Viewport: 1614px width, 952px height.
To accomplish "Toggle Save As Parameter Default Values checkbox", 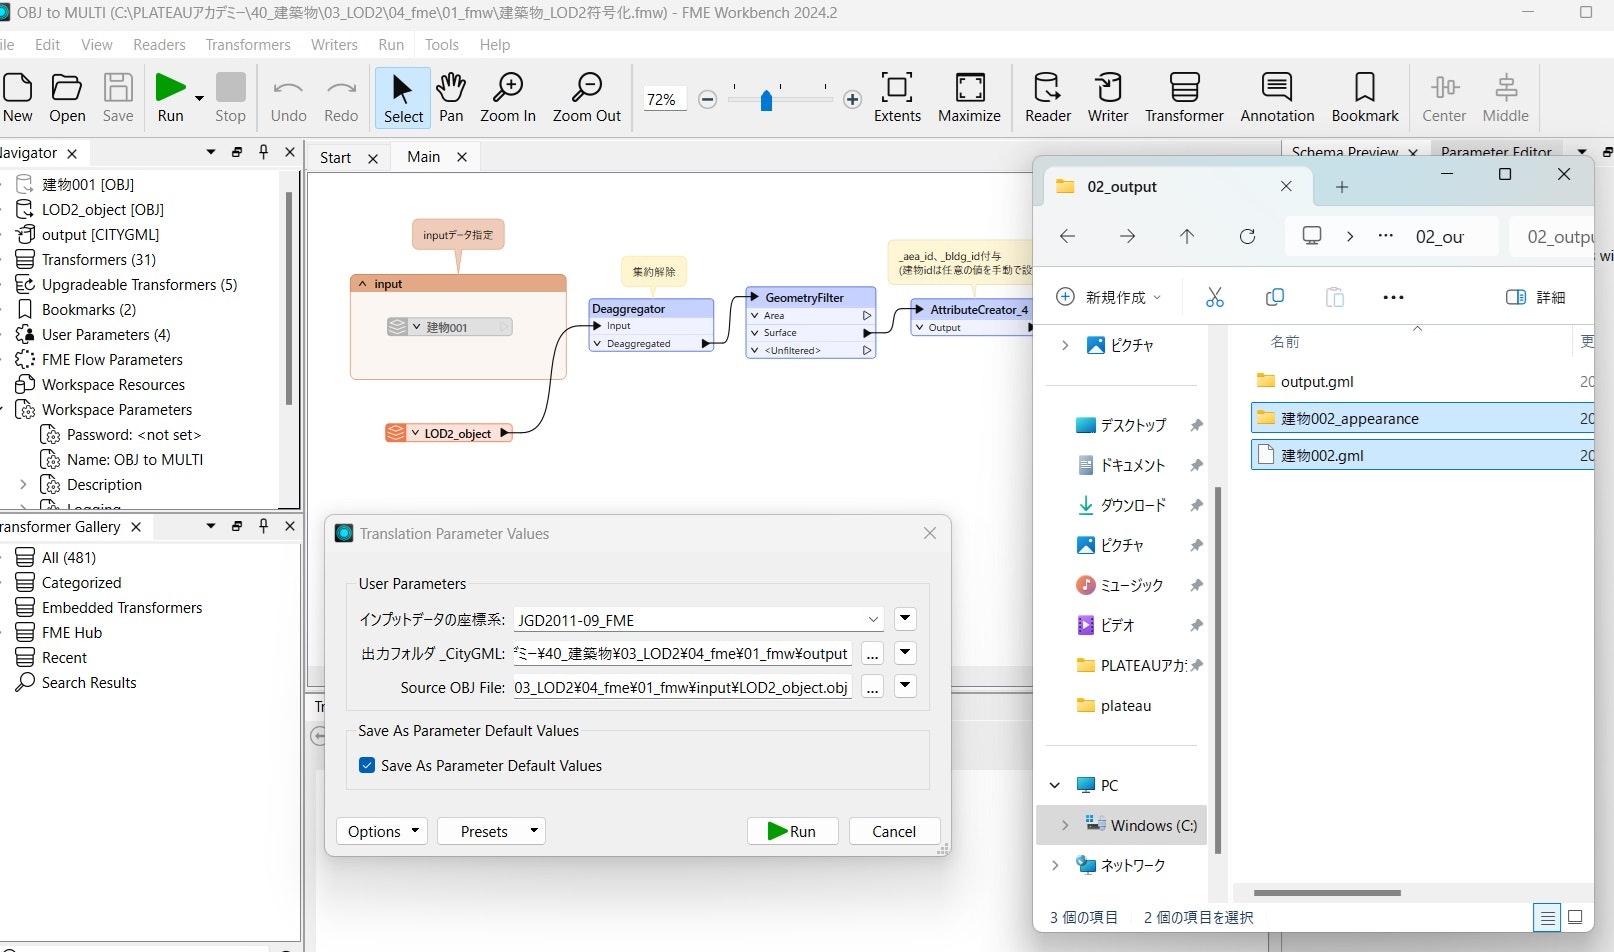I will [x=367, y=765].
